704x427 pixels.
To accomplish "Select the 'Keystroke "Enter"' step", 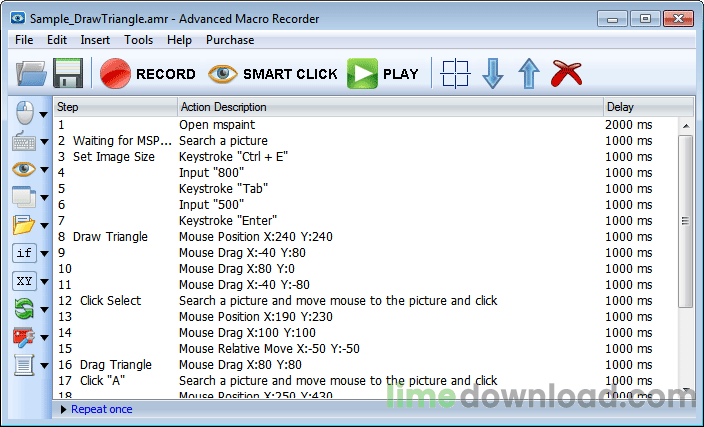I will (365, 220).
